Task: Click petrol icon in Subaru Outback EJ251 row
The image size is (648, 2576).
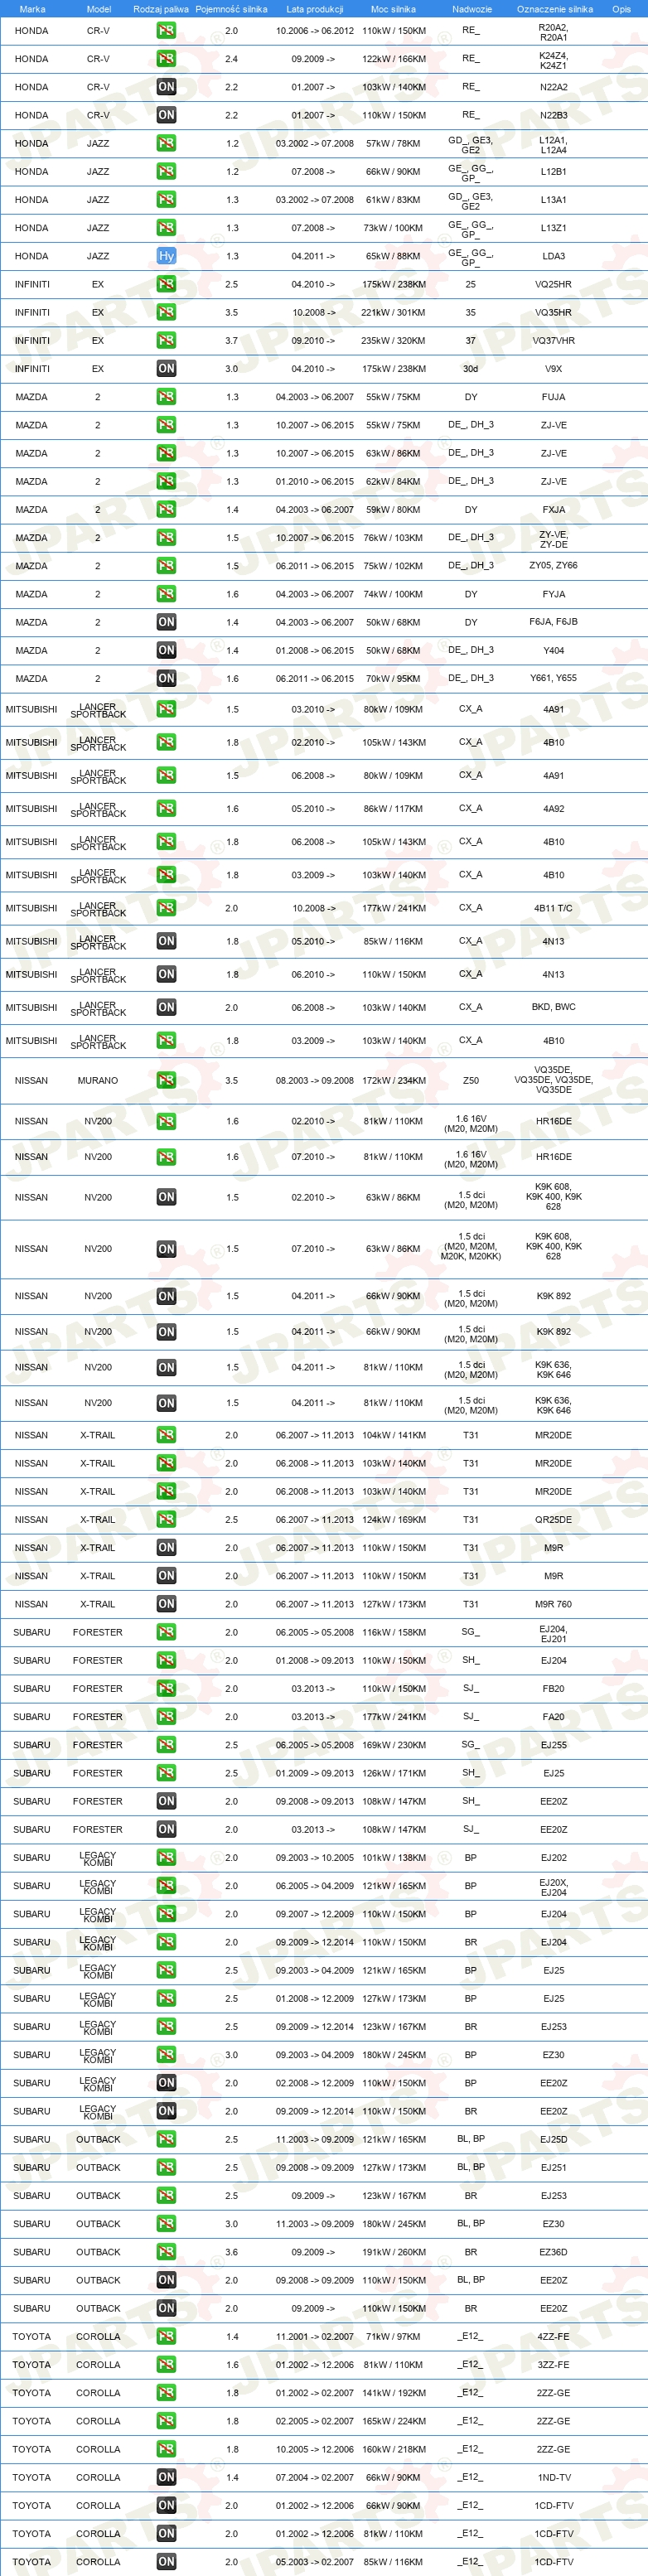Action: 166,2168
